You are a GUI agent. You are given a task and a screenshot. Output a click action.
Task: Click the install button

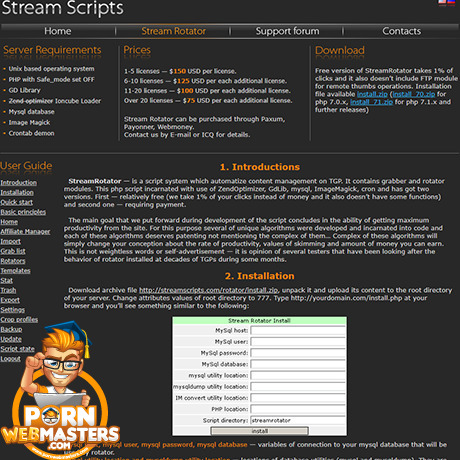[259, 431]
